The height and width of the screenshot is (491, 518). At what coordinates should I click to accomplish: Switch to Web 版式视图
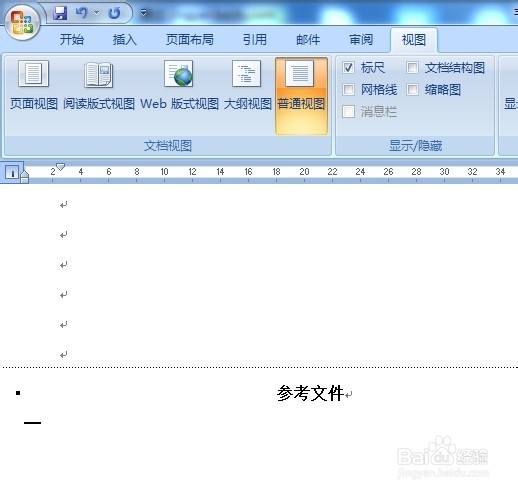coord(179,85)
